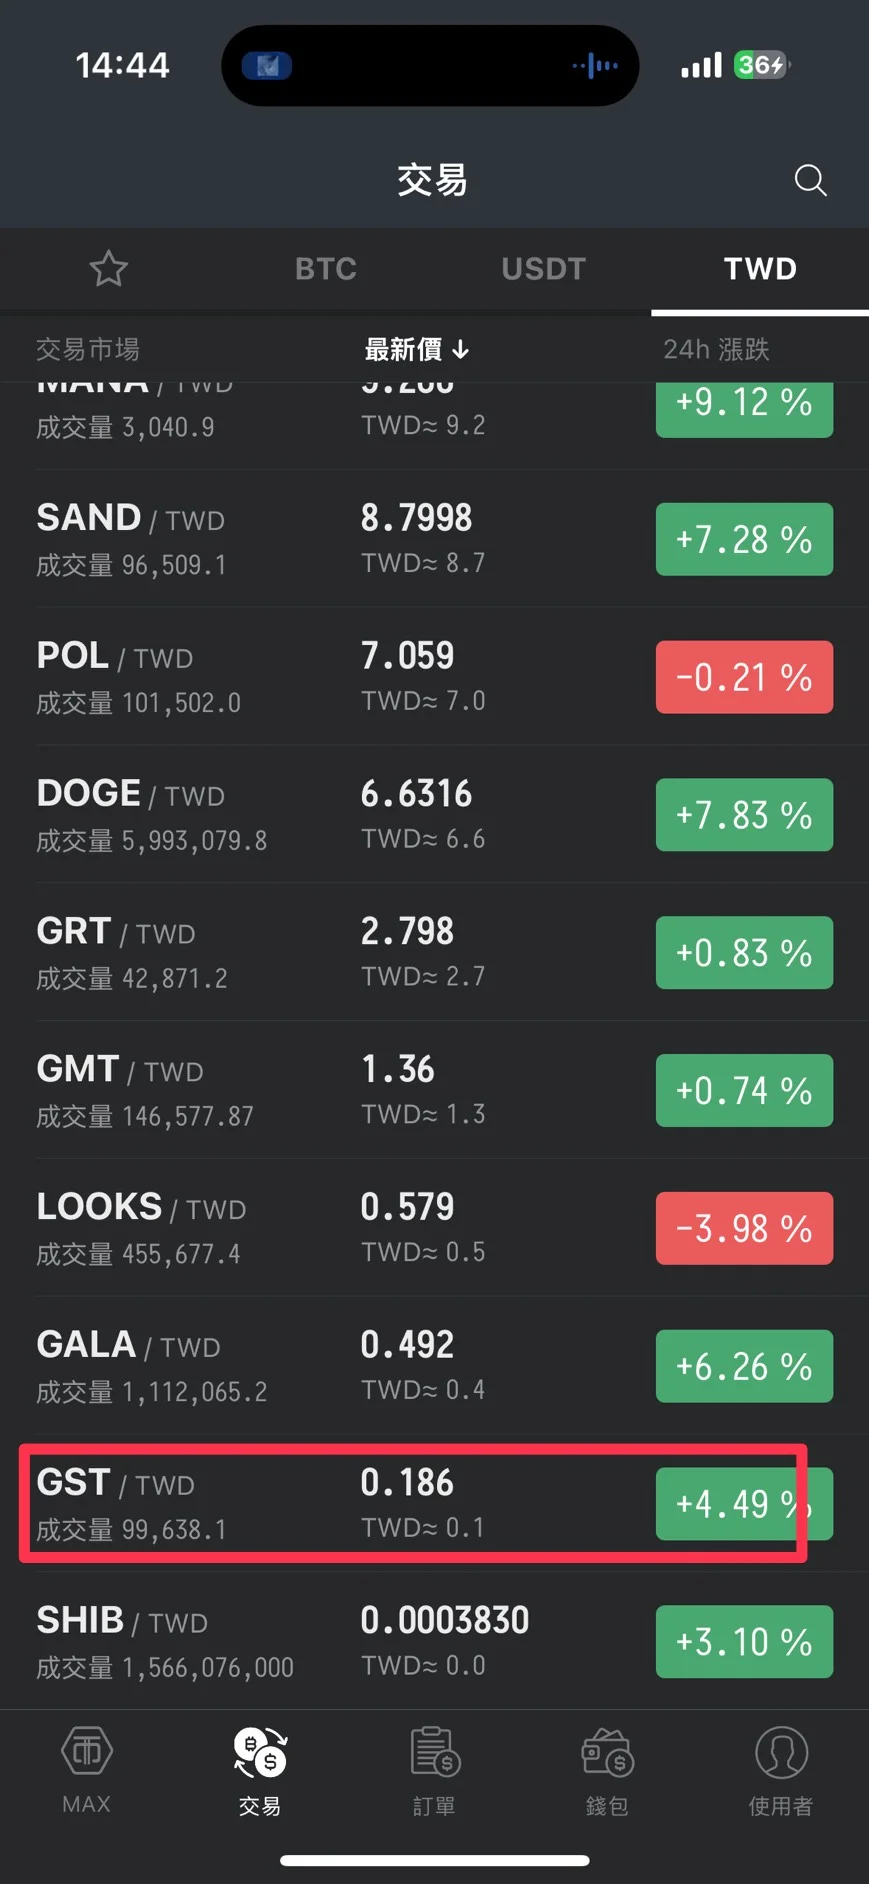Select the TWD market tab

point(760,269)
